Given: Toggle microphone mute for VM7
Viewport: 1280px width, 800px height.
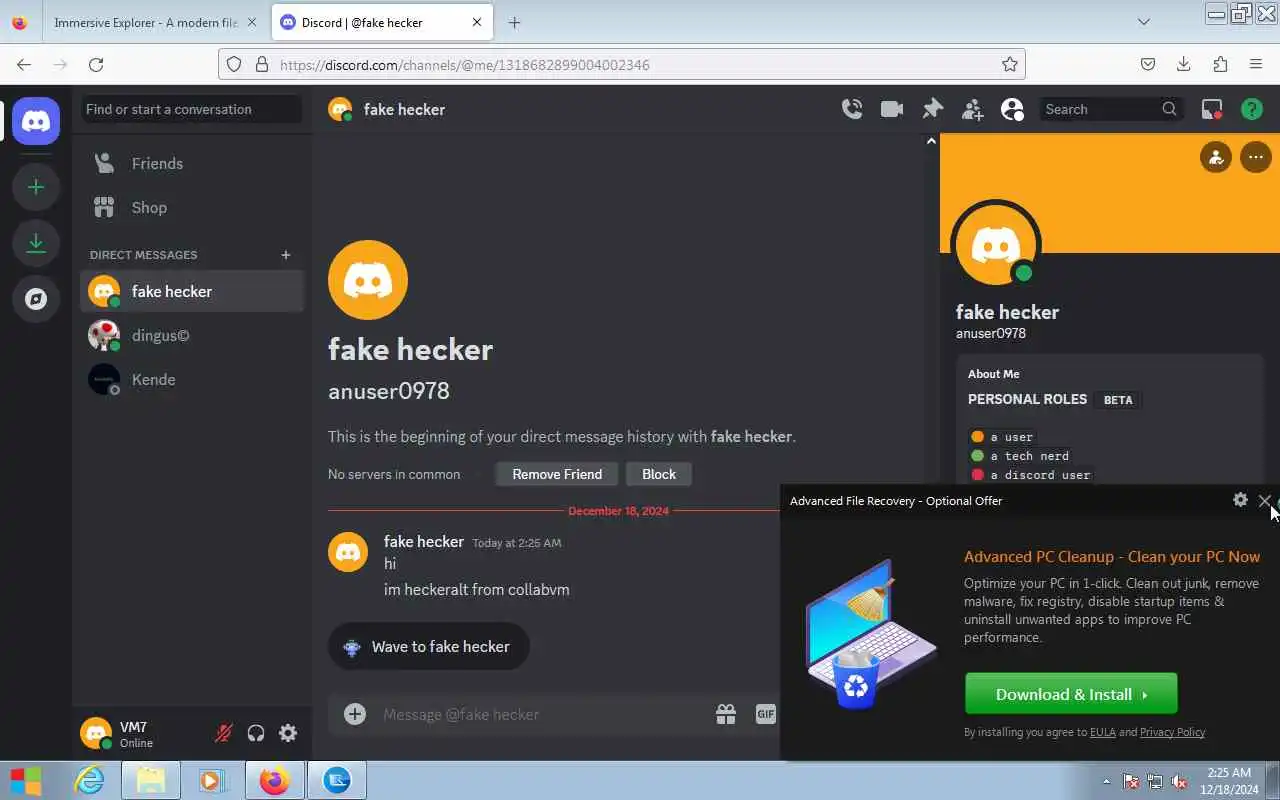Looking at the screenshot, I should (x=224, y=733).
